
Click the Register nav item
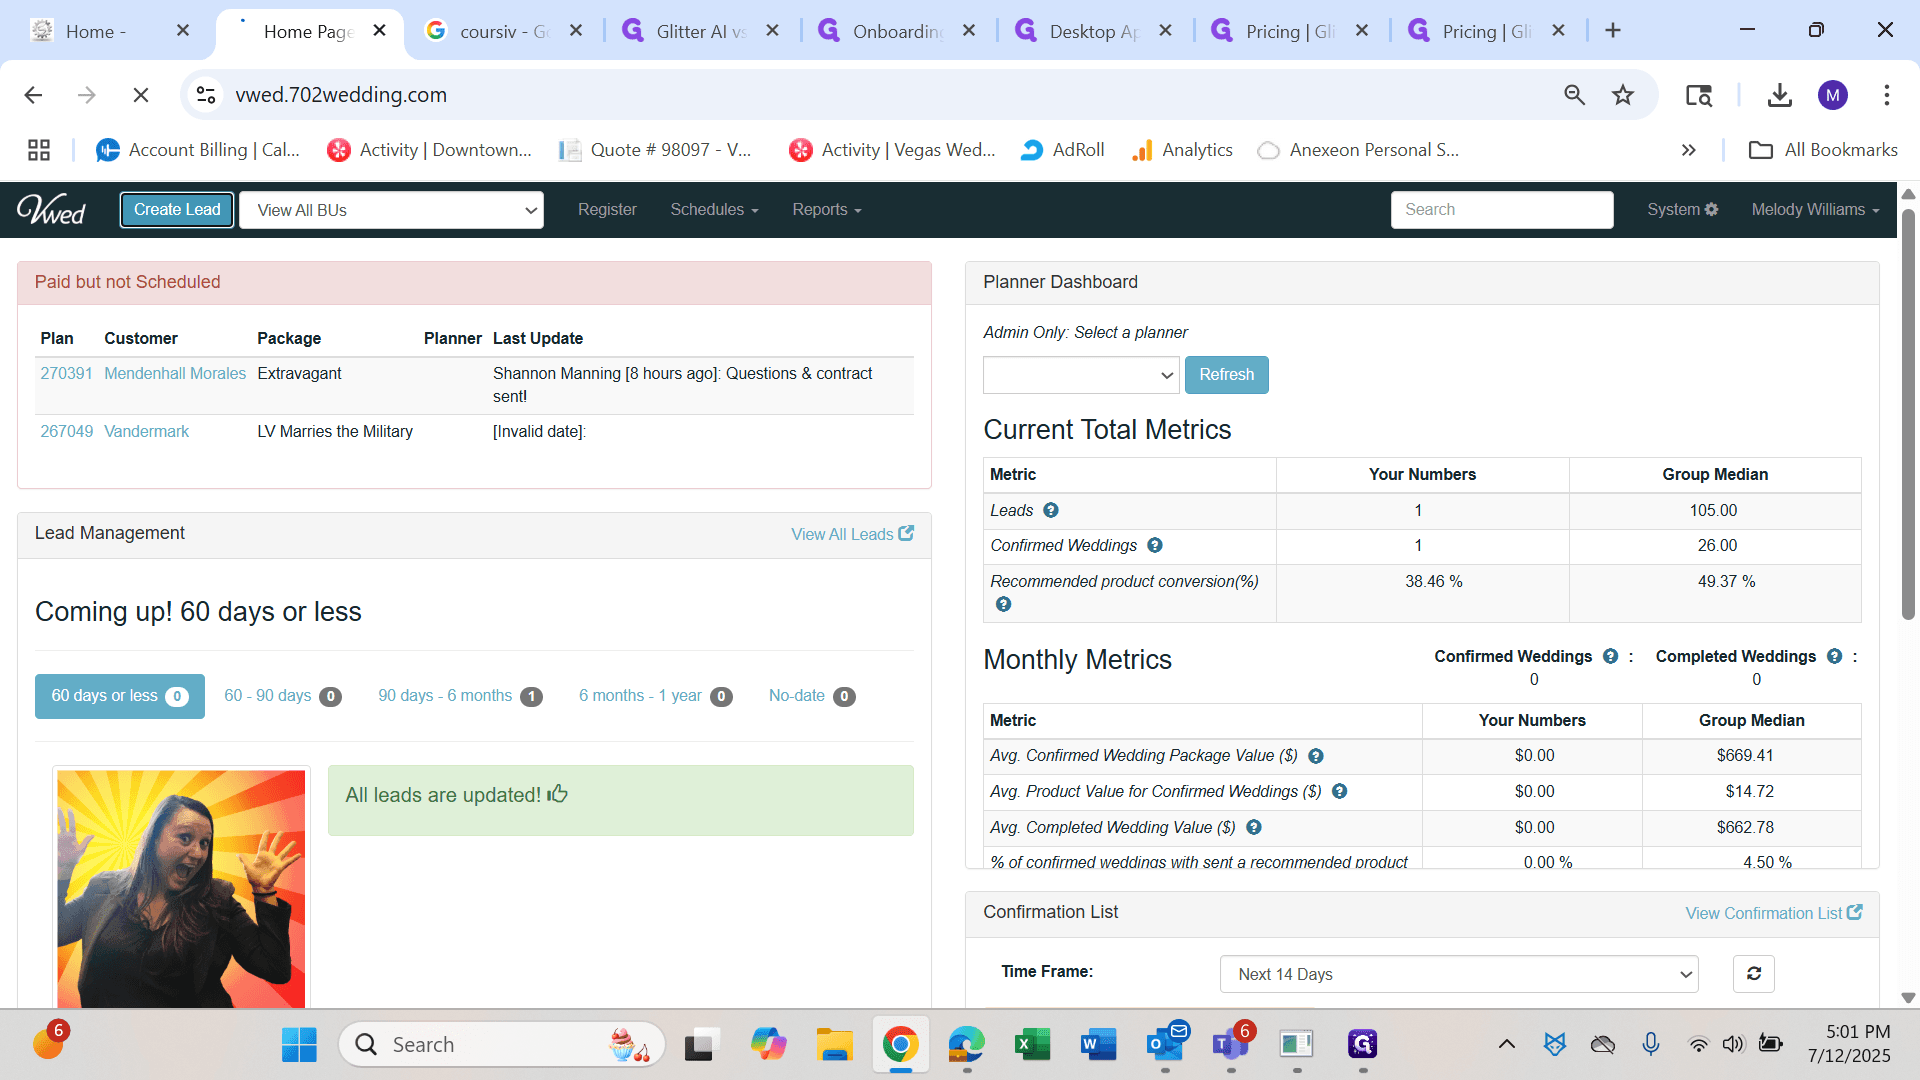(607, 209)
